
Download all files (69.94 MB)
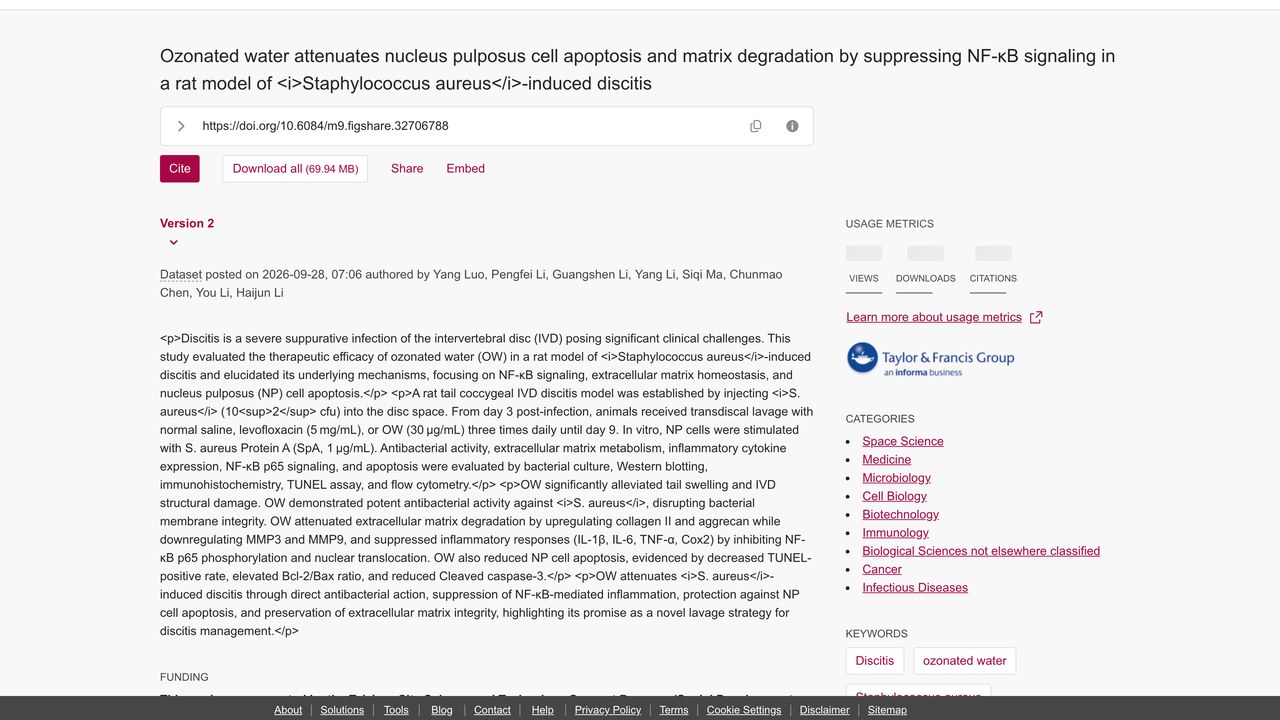(295, 168)
